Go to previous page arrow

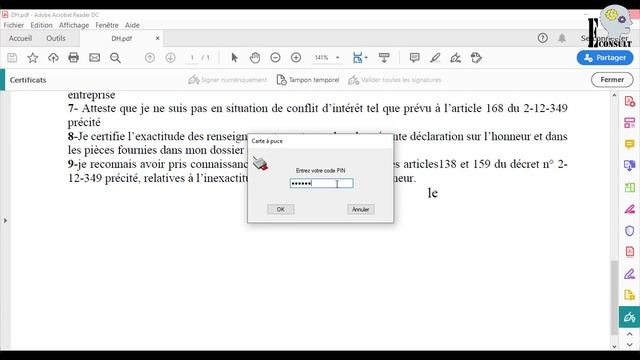click(x=150, y=58)
